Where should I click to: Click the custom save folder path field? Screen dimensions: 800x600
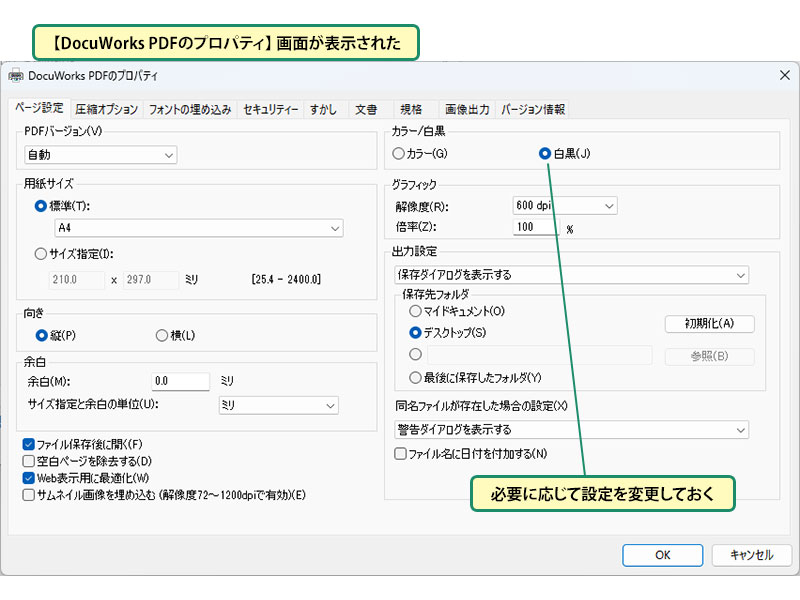tap(540, 355)
